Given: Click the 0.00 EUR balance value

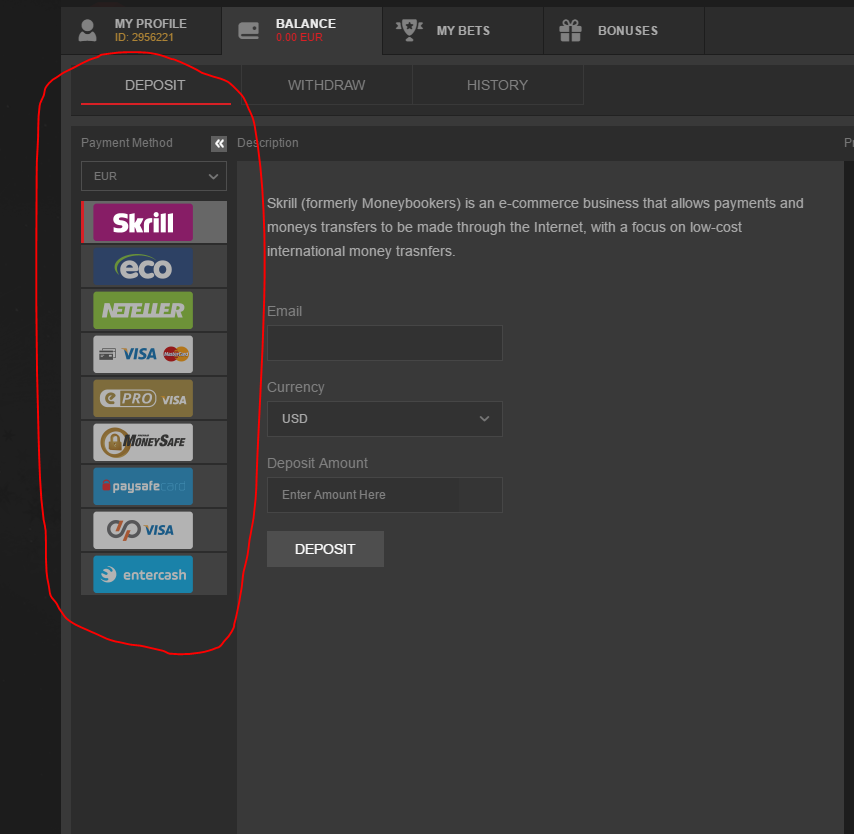Looking at the screenshot, I should 299,38.
